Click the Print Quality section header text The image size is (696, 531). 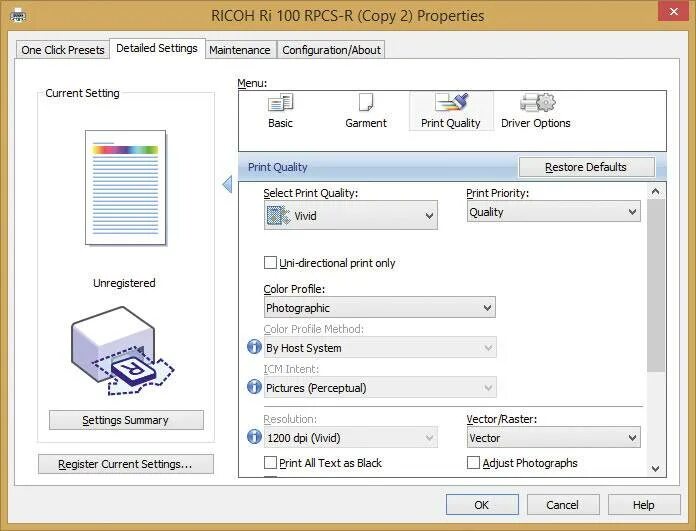pyautogui.click(x=277, y=167)
